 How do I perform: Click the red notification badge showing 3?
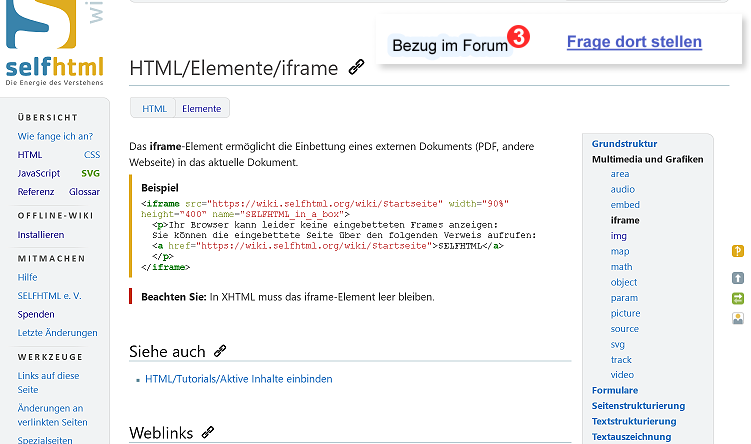(518, 37)
